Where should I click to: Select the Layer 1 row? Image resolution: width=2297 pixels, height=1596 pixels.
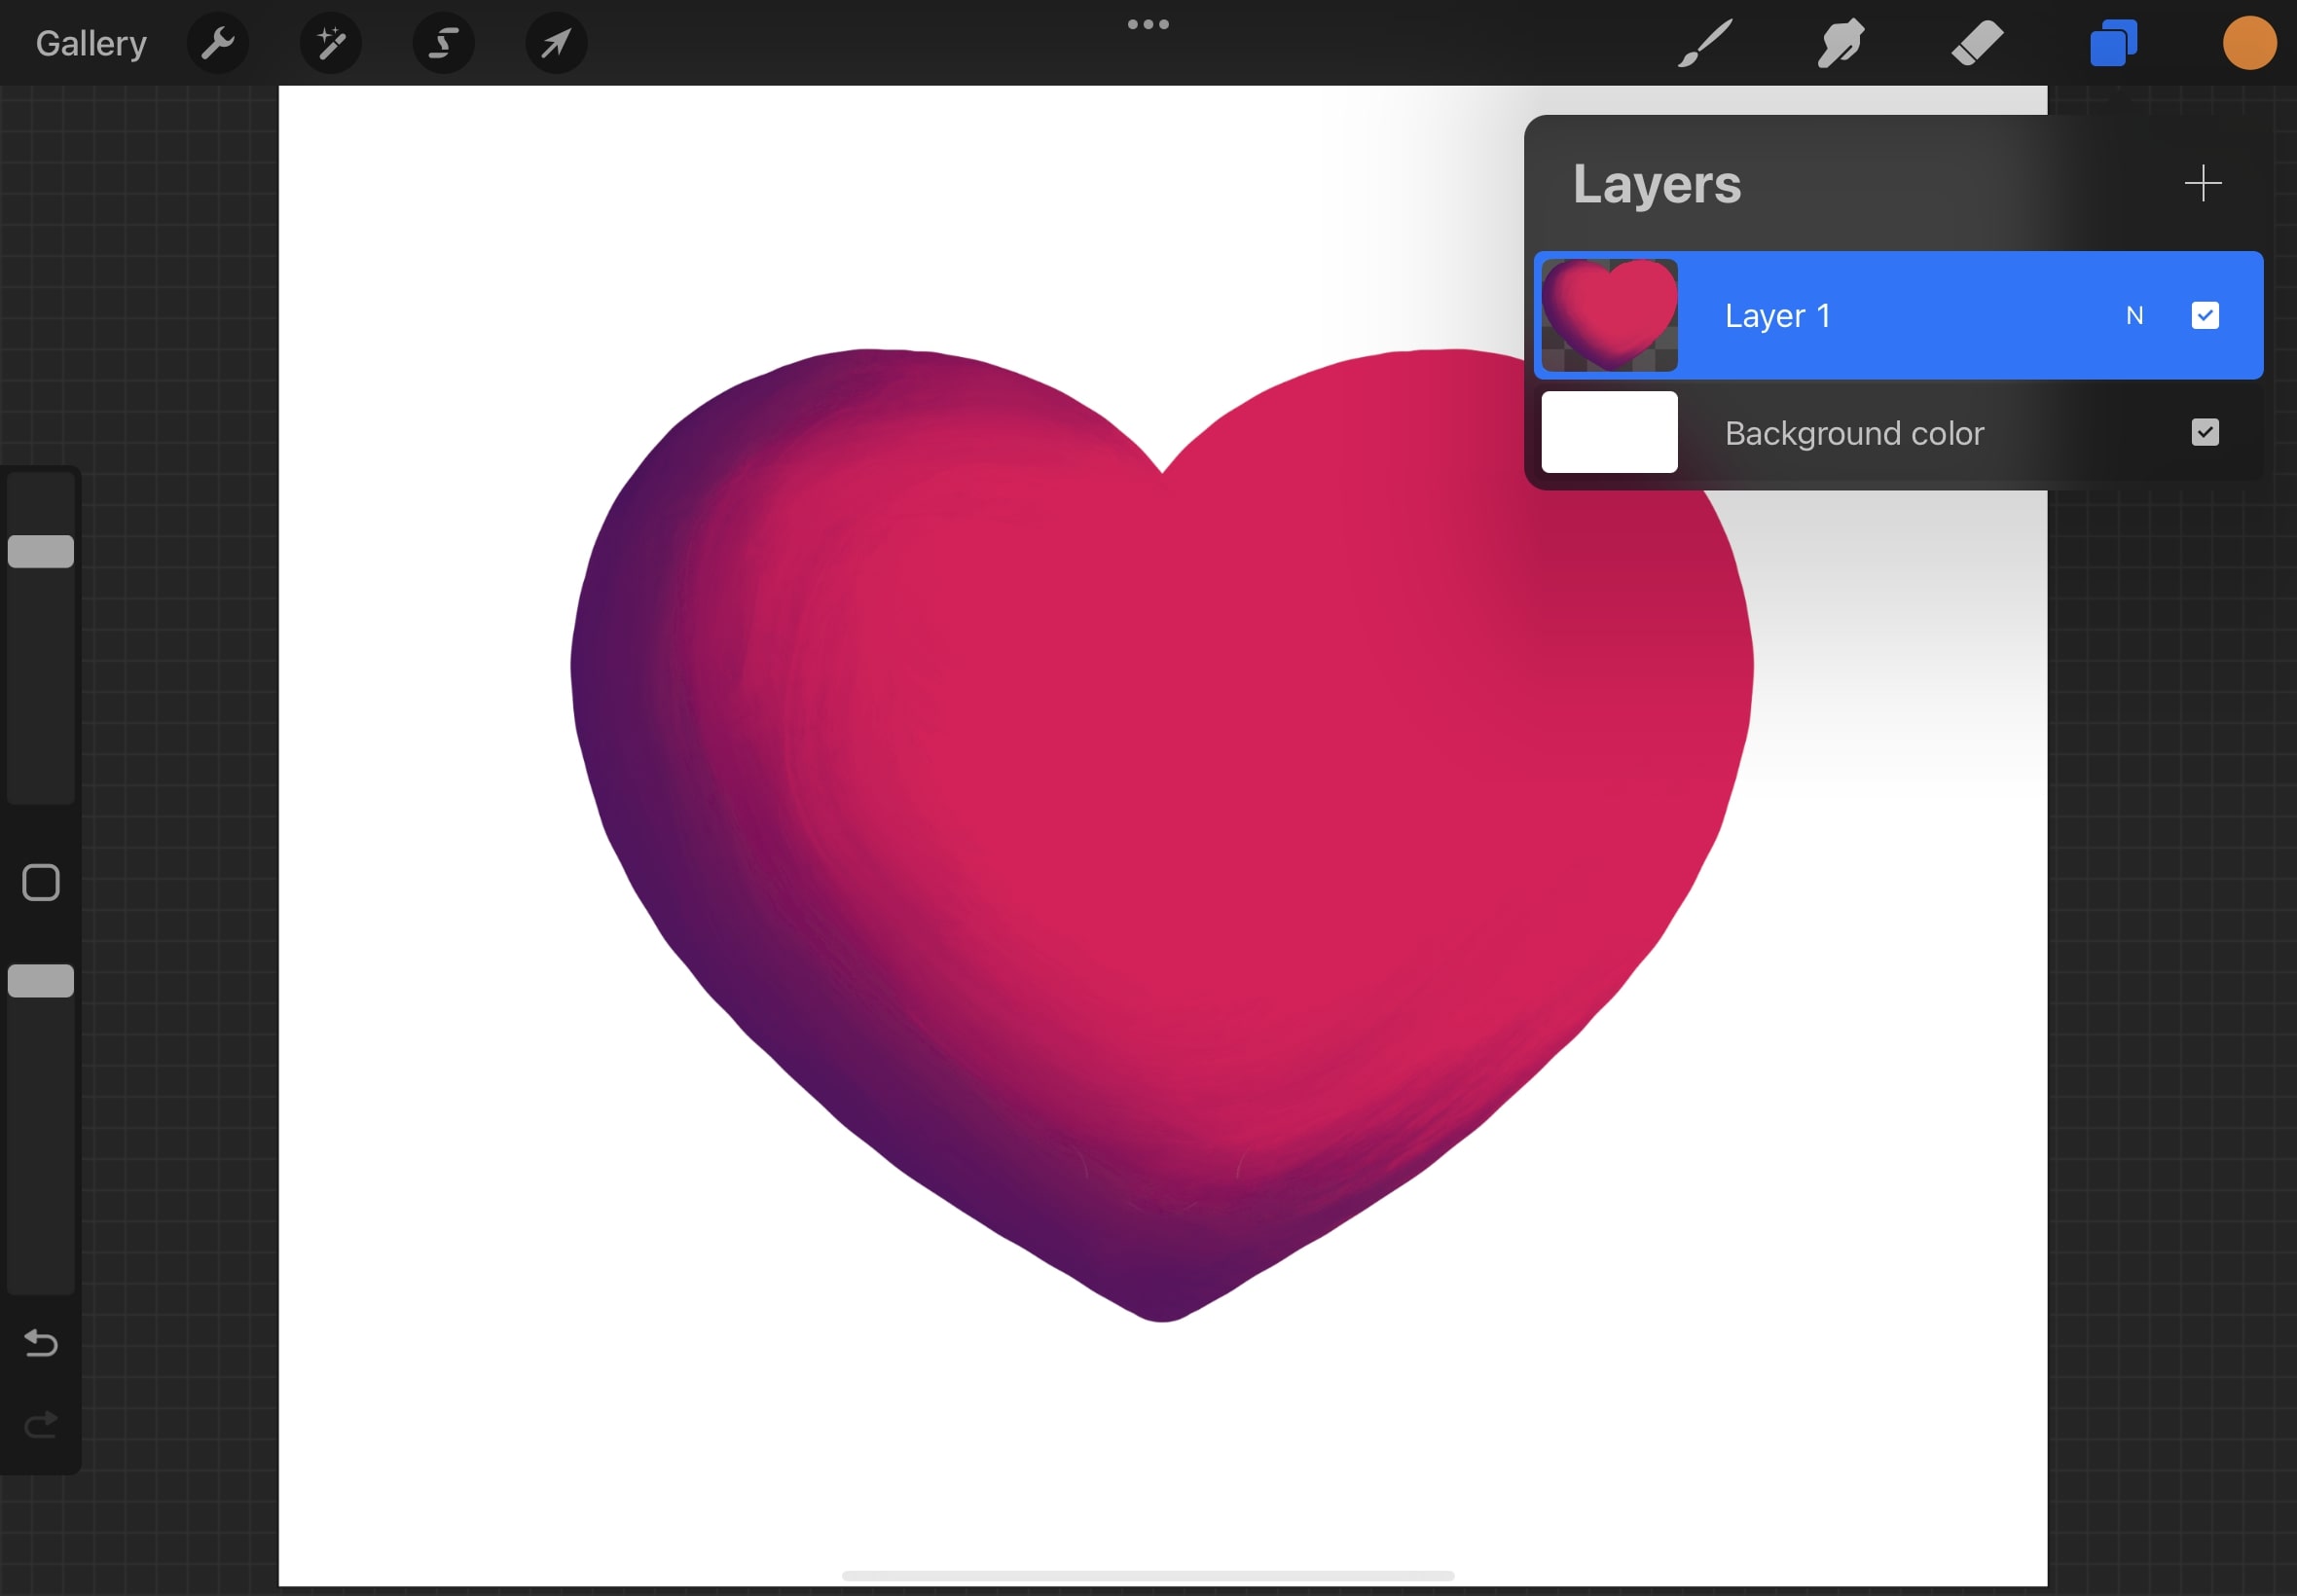1900,316
